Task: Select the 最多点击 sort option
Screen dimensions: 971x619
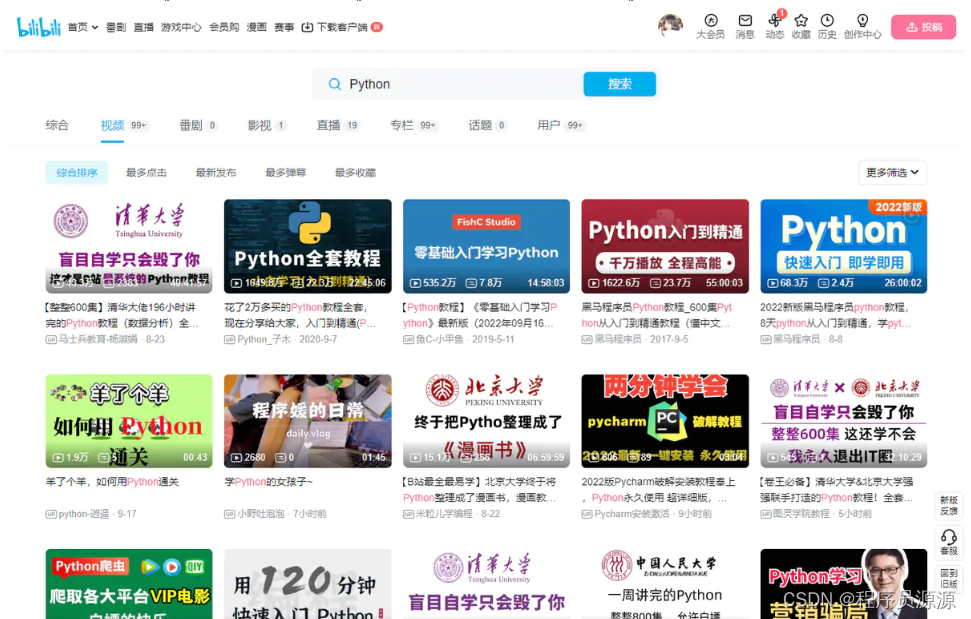Action: coord(146,173)
